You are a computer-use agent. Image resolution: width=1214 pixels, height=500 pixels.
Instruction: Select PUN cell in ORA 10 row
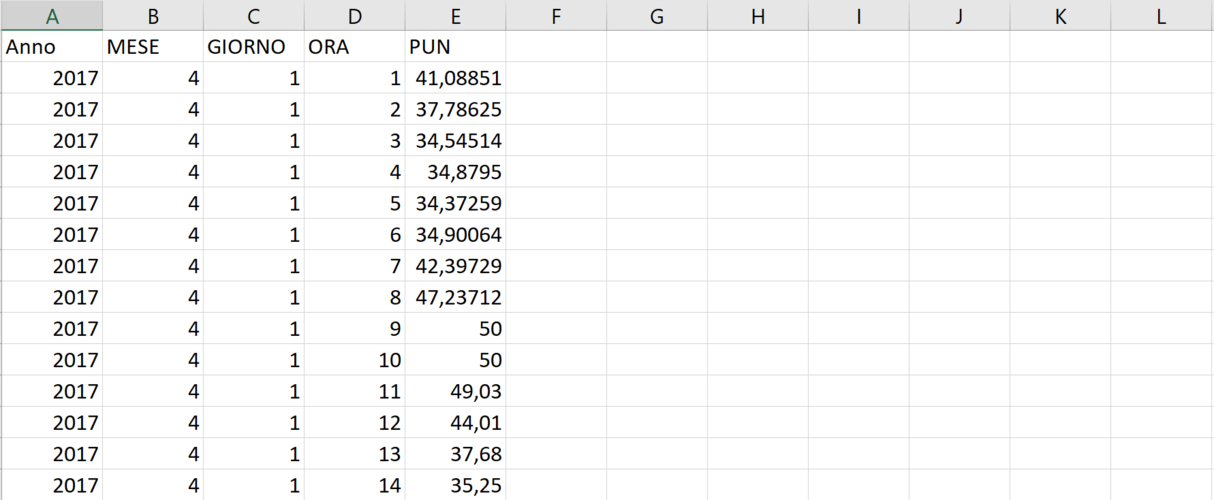click(456, 360)
